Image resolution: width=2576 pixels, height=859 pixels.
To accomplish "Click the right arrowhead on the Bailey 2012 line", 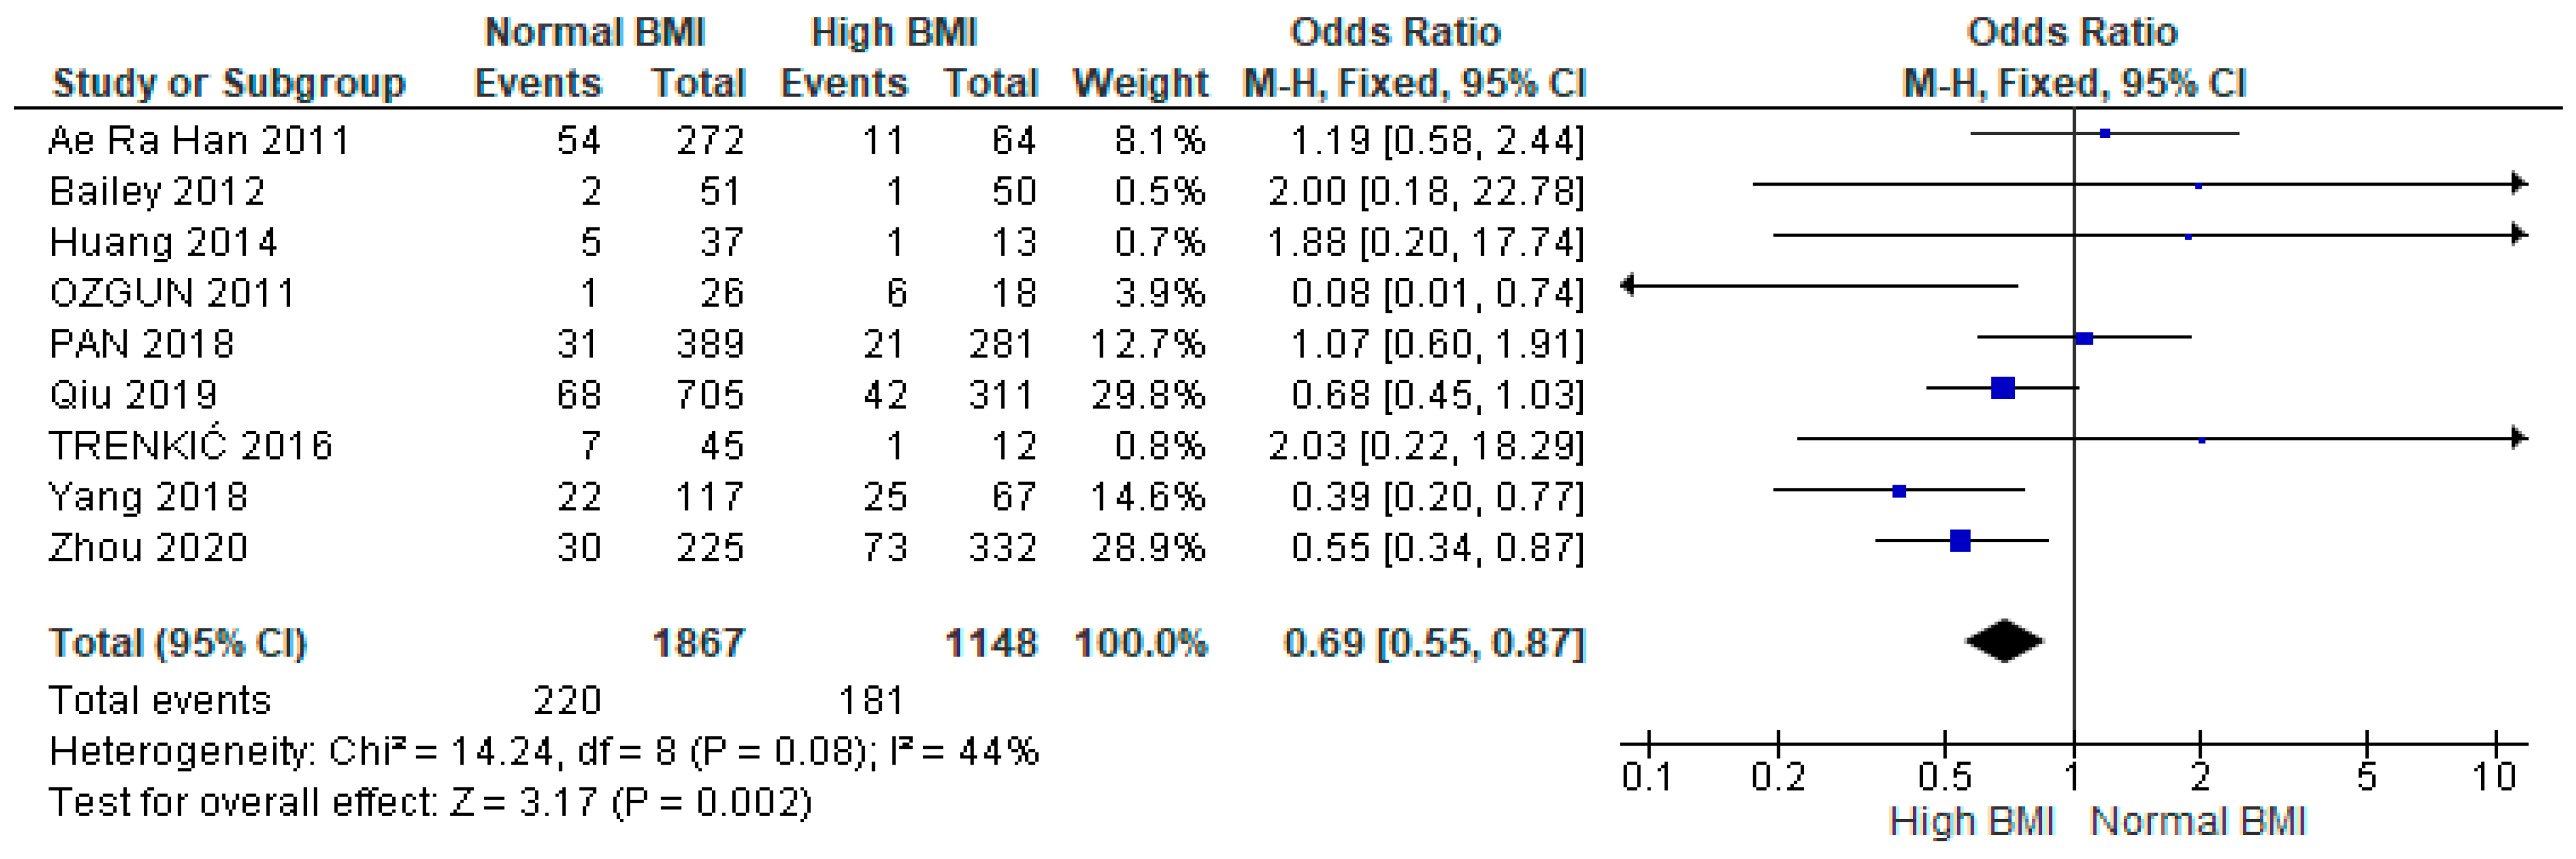I will click(x=2519, y=184).
